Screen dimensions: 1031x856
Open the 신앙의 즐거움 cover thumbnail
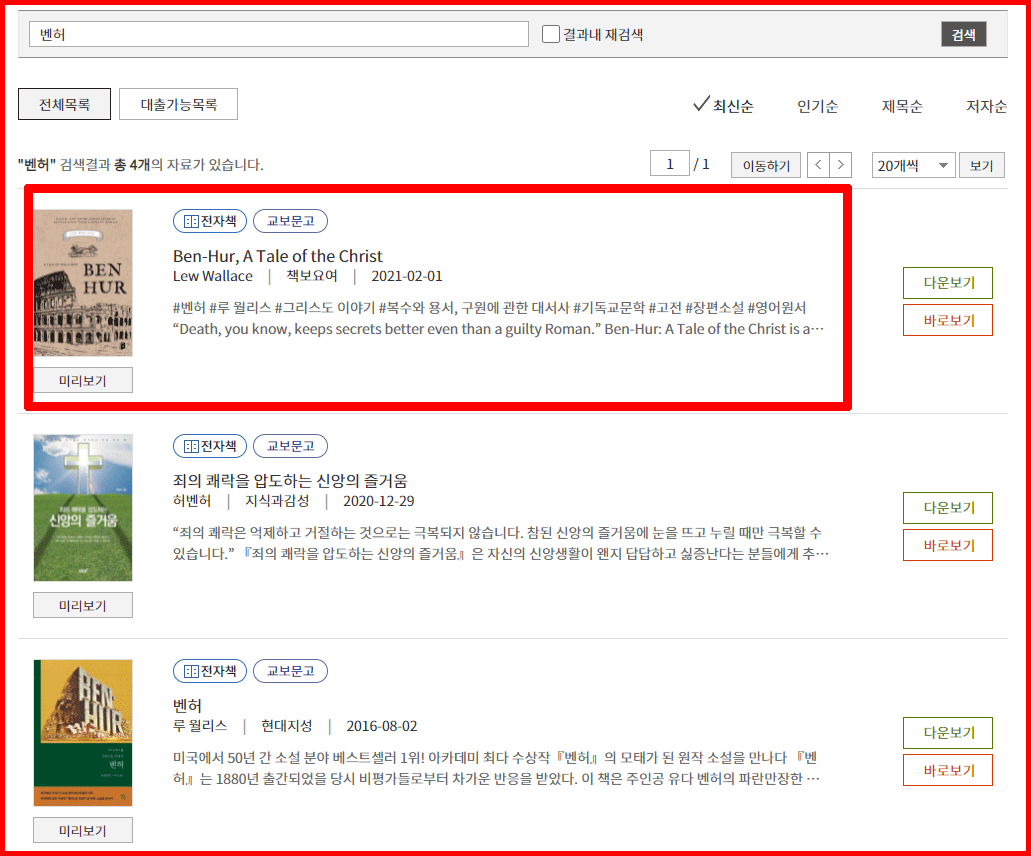83,508
